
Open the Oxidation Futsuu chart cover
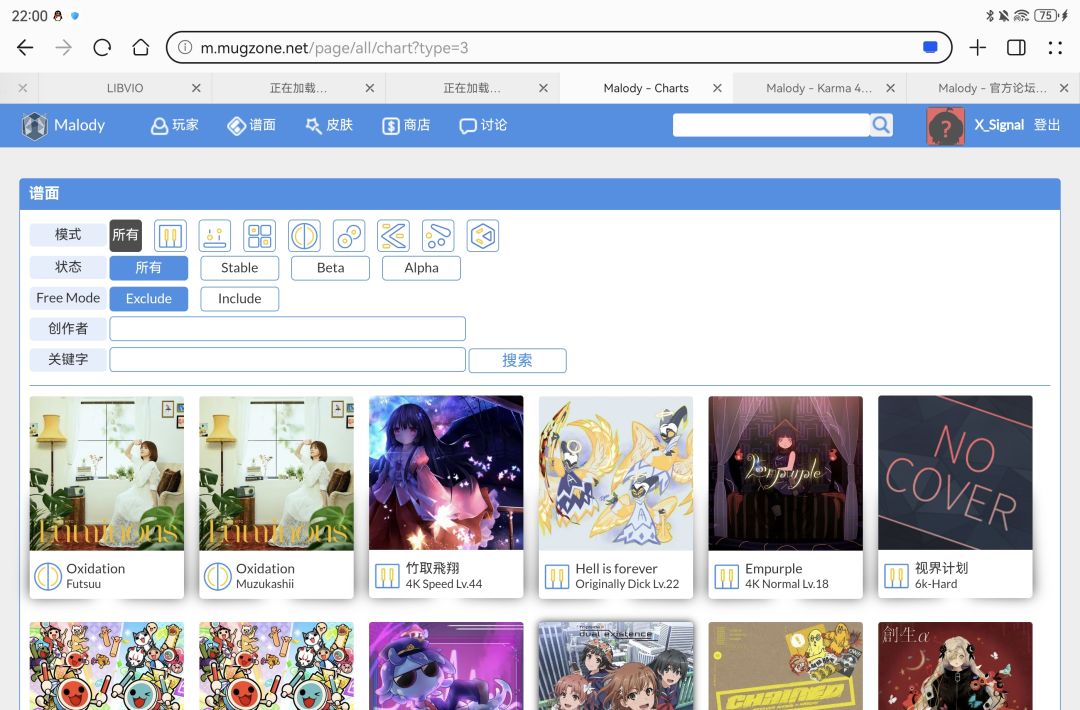click(x=107, y=473)
